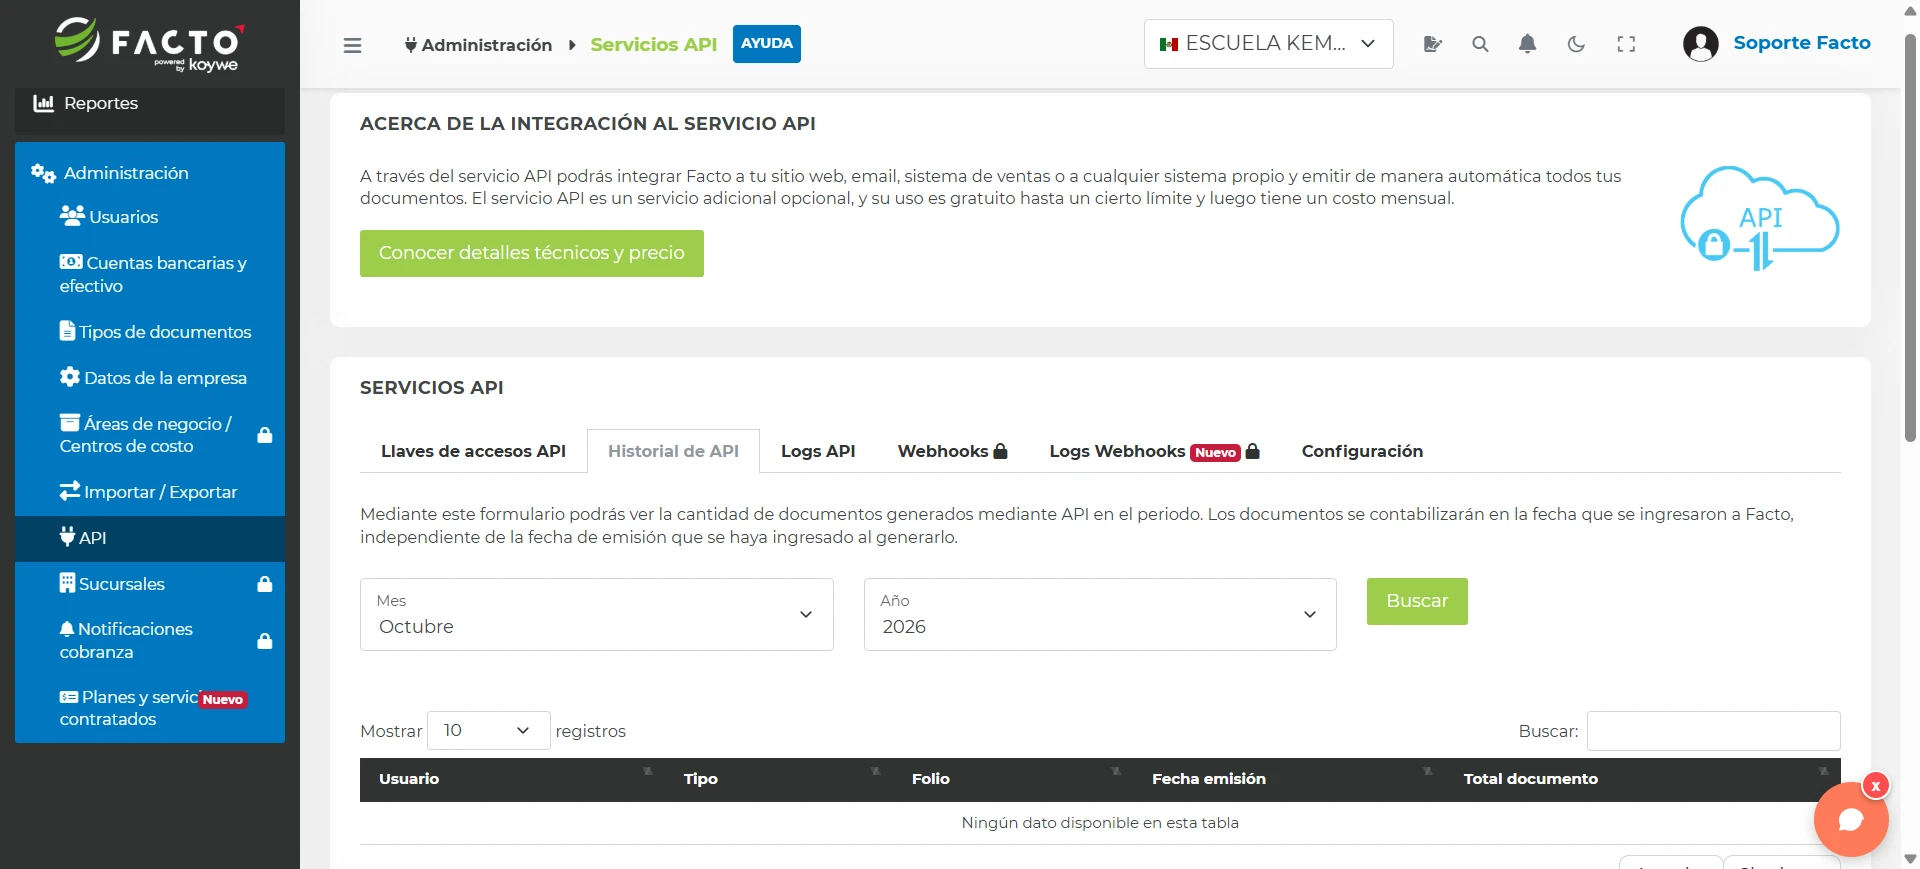Change Mostrar registros count dropdown

[488, 730]
